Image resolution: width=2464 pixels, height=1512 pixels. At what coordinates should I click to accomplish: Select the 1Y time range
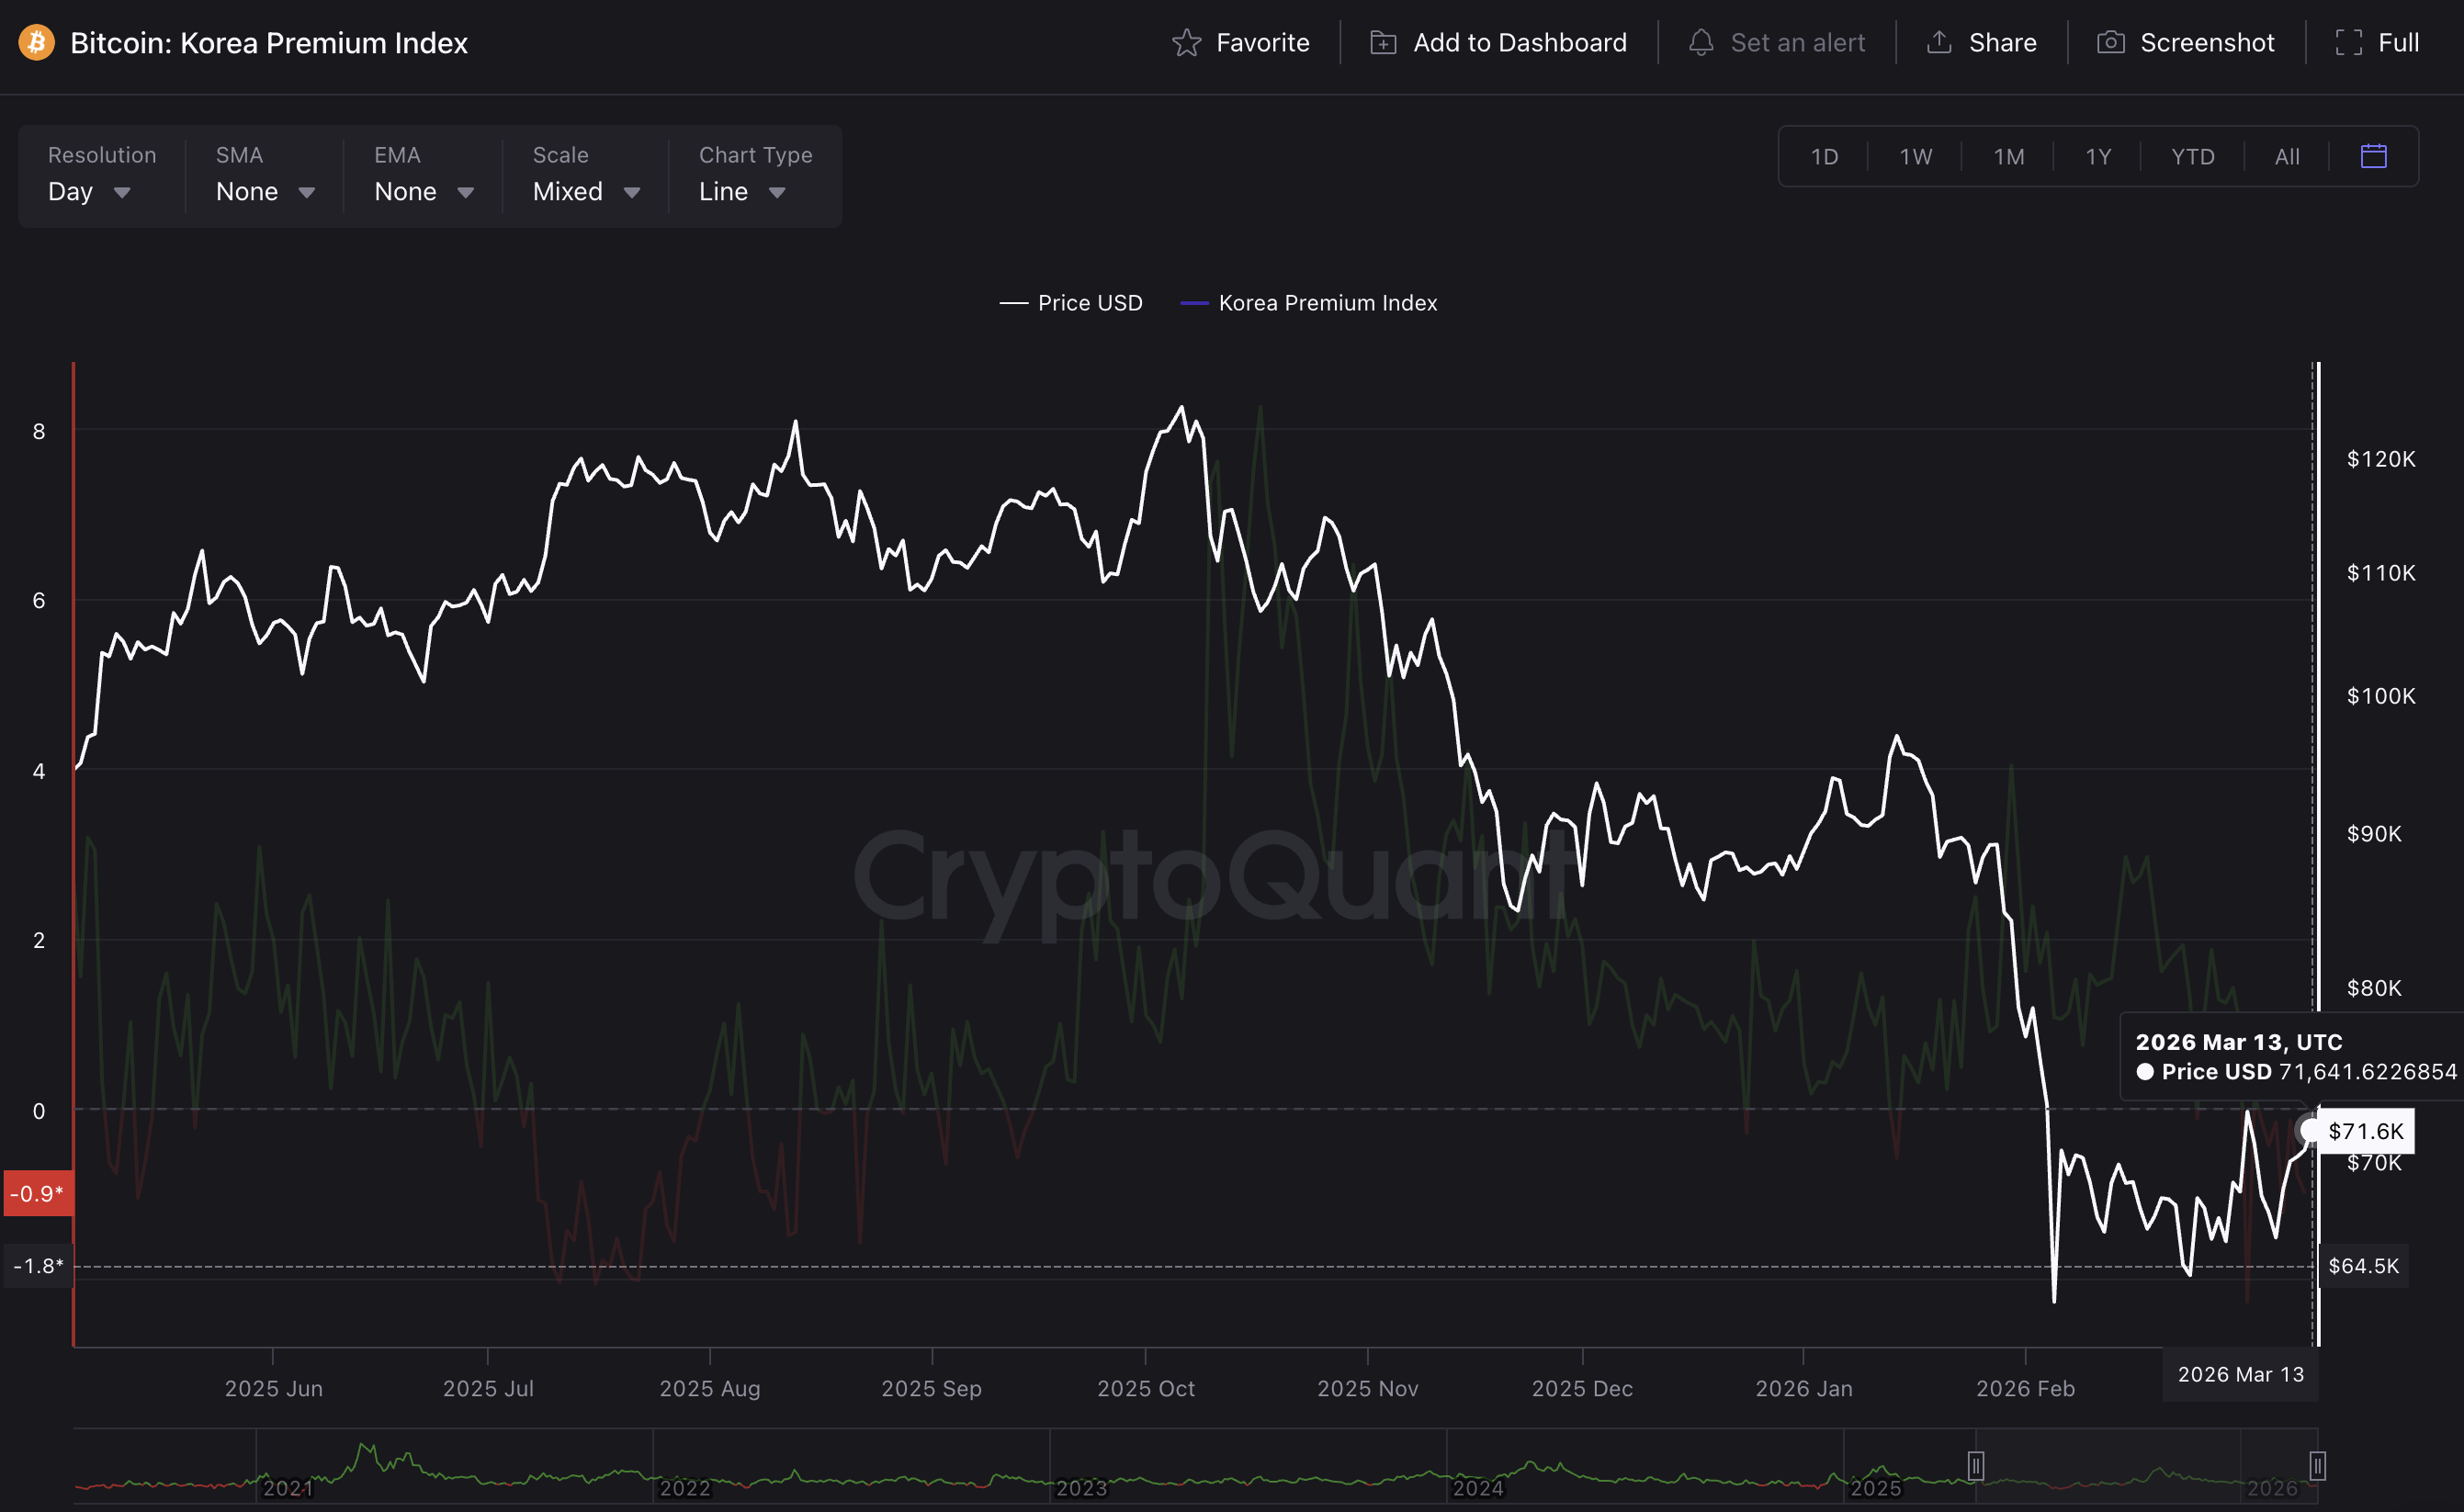2097,157
